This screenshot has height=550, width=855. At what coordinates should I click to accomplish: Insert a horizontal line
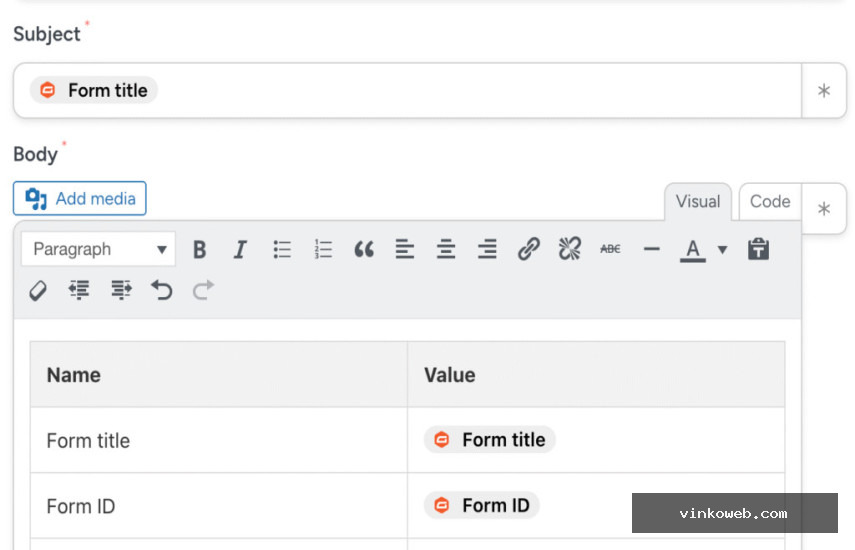click(x=652, y=250)
